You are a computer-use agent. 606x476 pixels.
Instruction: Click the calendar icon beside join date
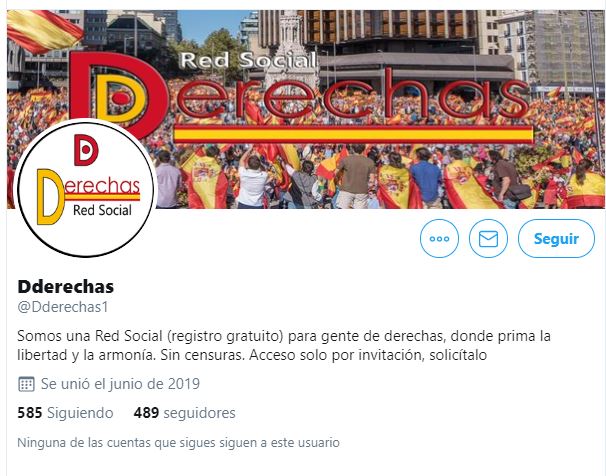[26, 384]
